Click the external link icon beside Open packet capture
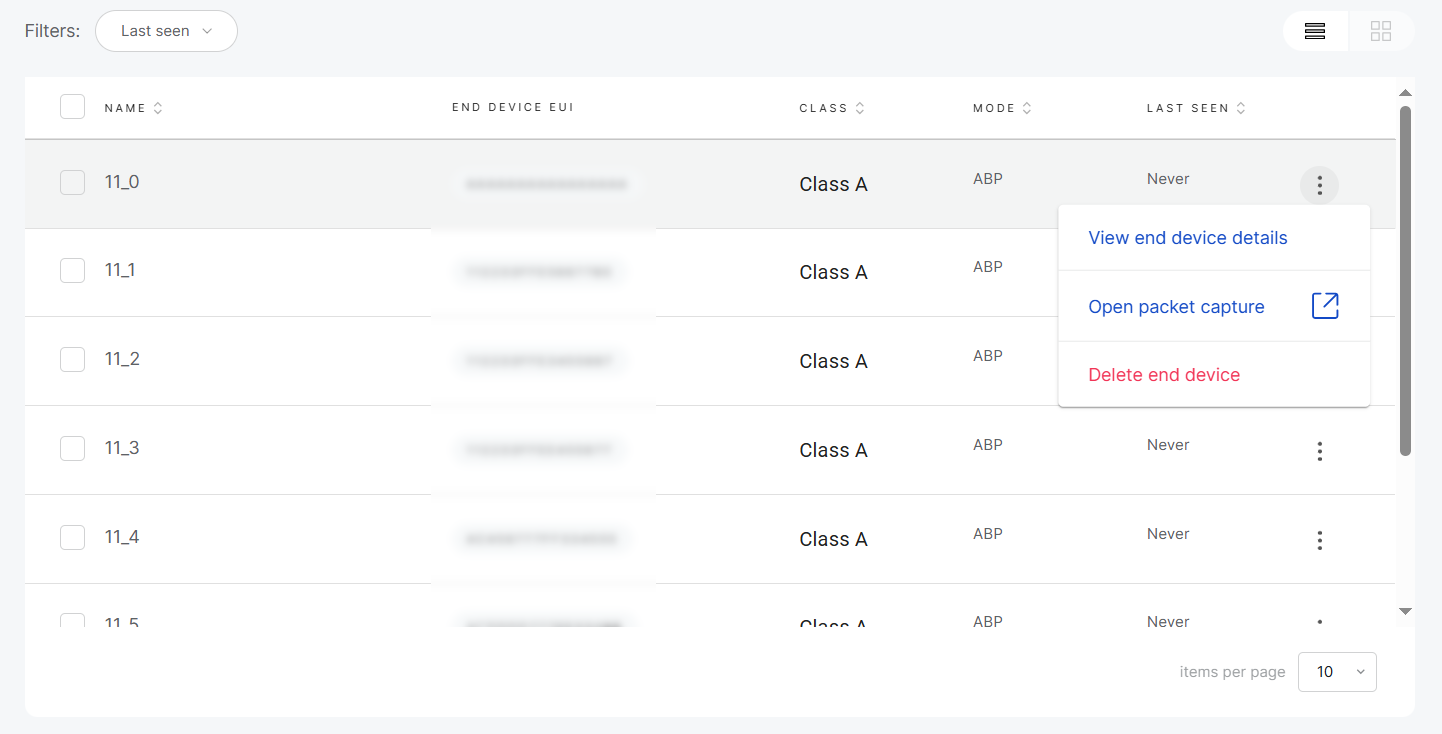Viewport: 1442px width, 734px height. (x=1325, y=305)
